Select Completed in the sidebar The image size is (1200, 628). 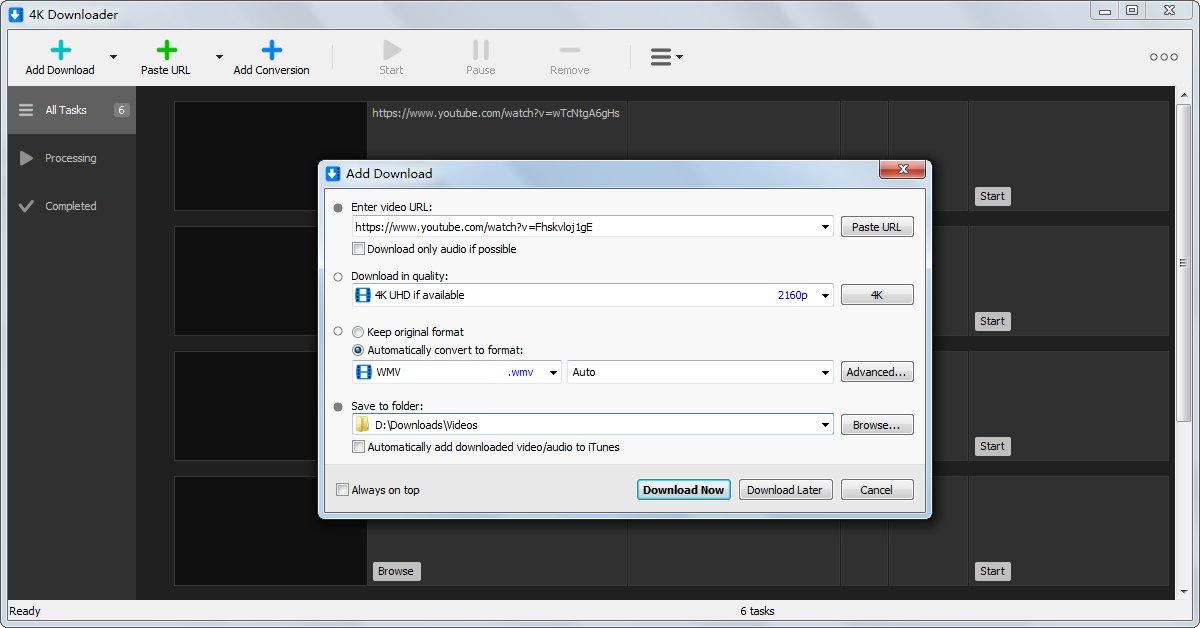tap(72, 206)
